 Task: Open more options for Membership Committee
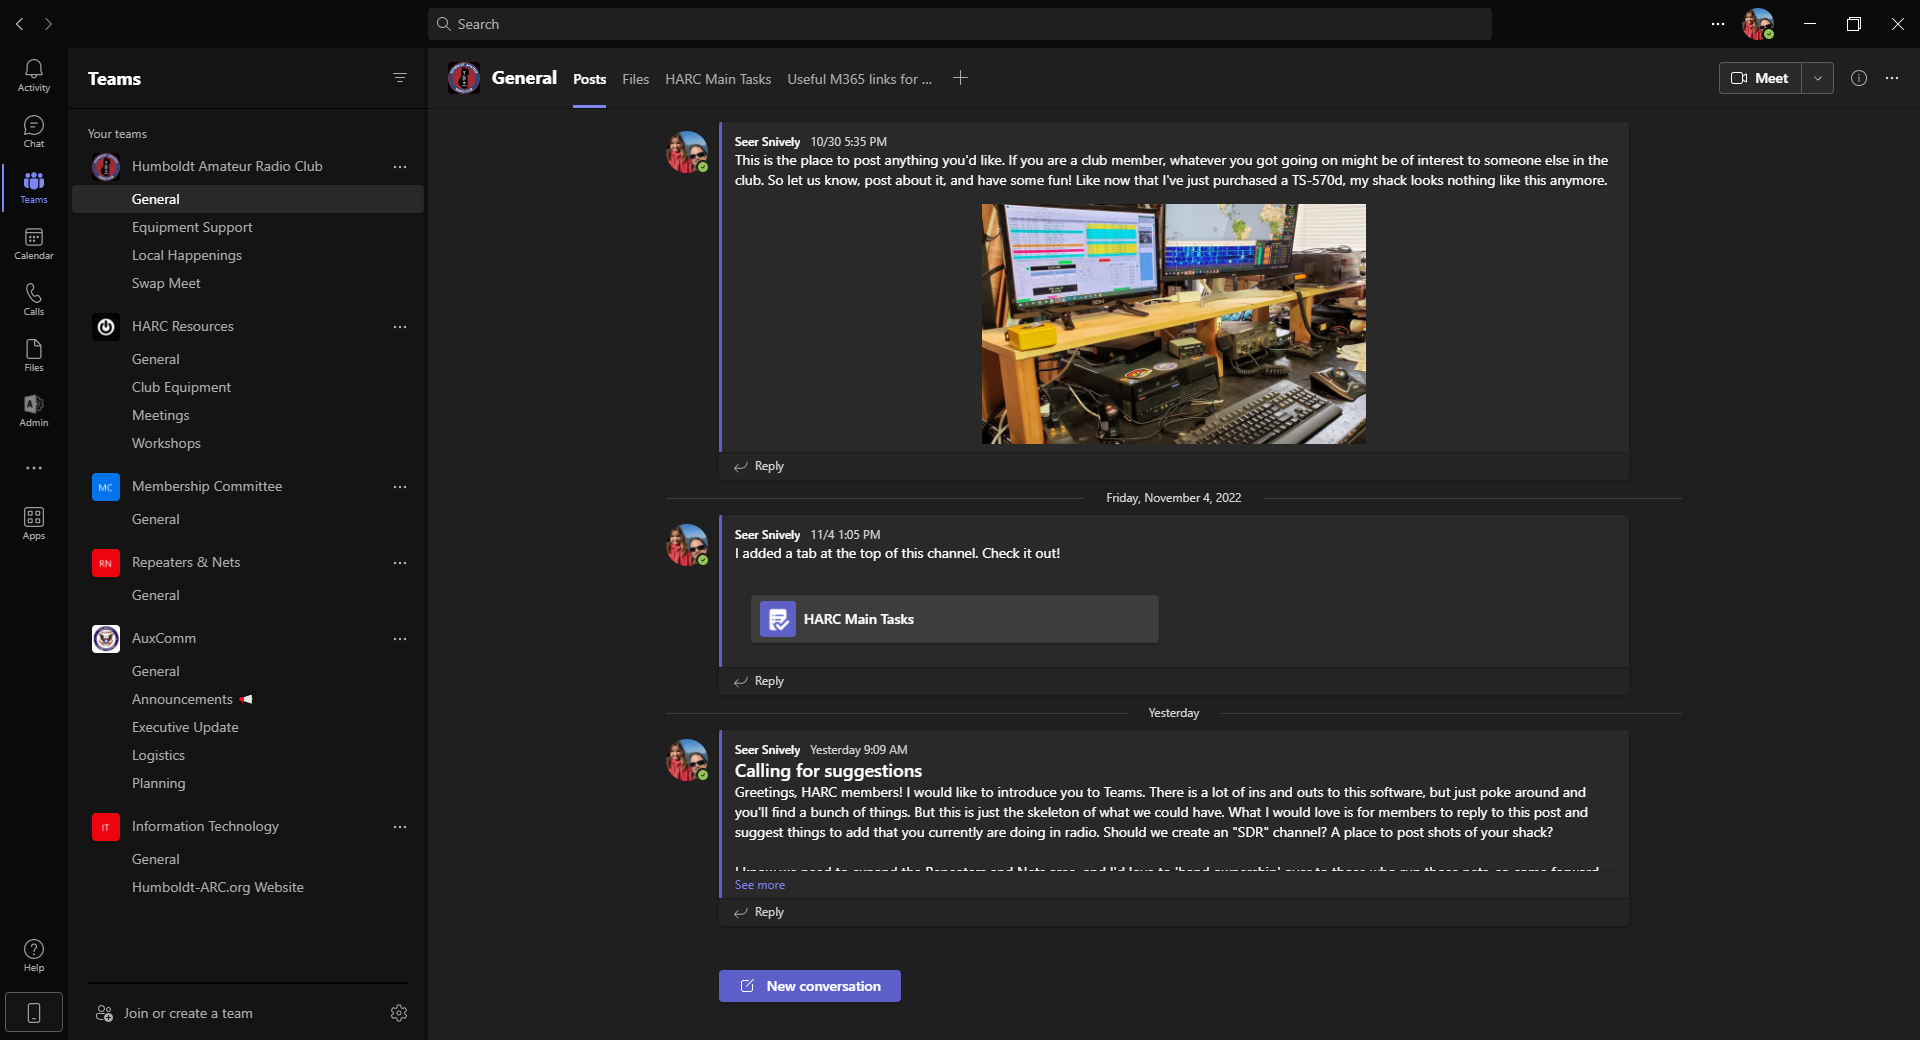[400, 487]
